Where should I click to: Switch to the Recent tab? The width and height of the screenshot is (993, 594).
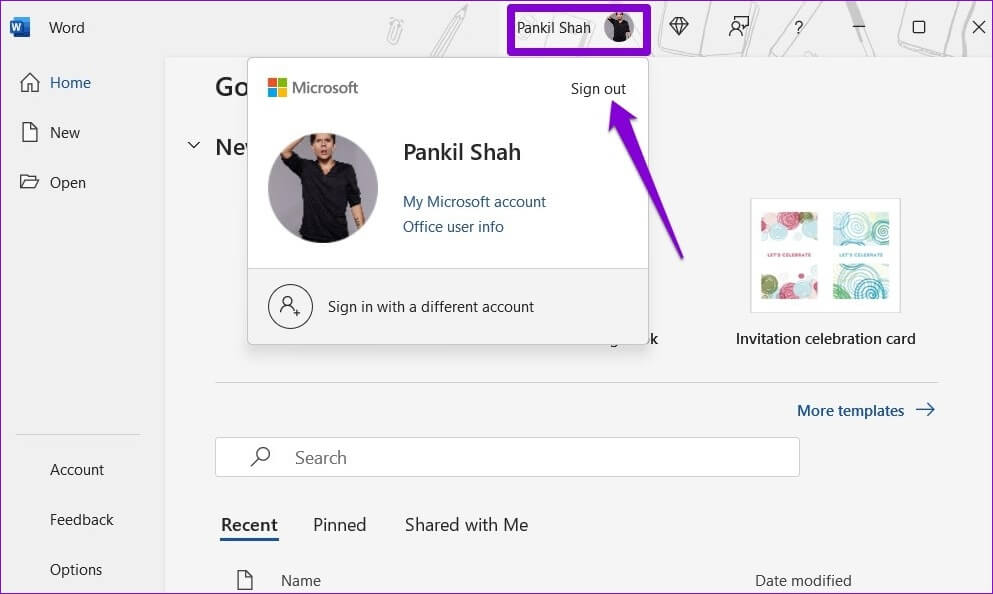point(249,525)
